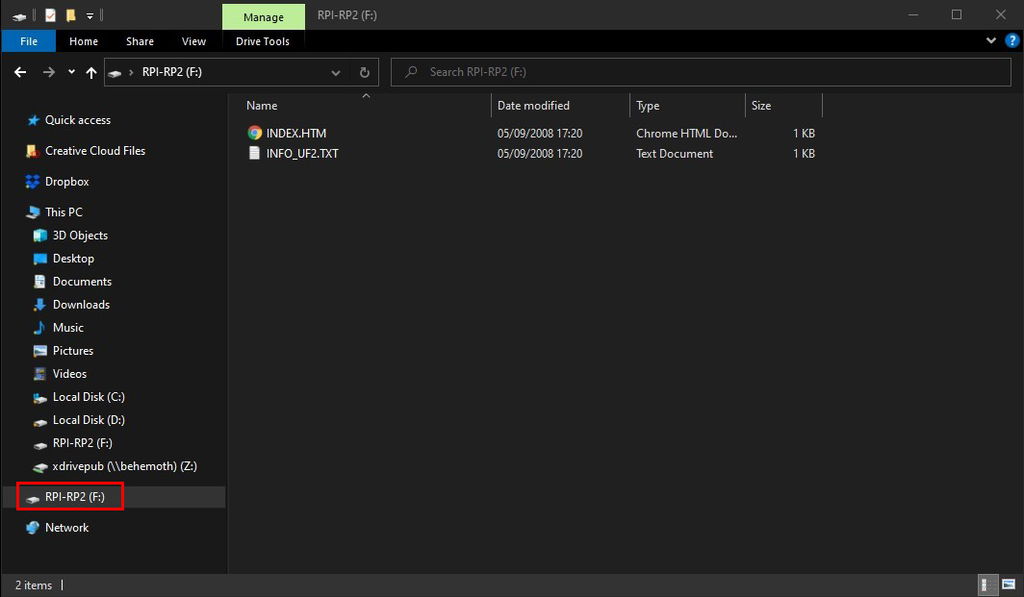Image resolution: width=1024 pixels, height=597 pixels.
Task: Switch to the Drive Tools tab
Action: tap(262, 41)
